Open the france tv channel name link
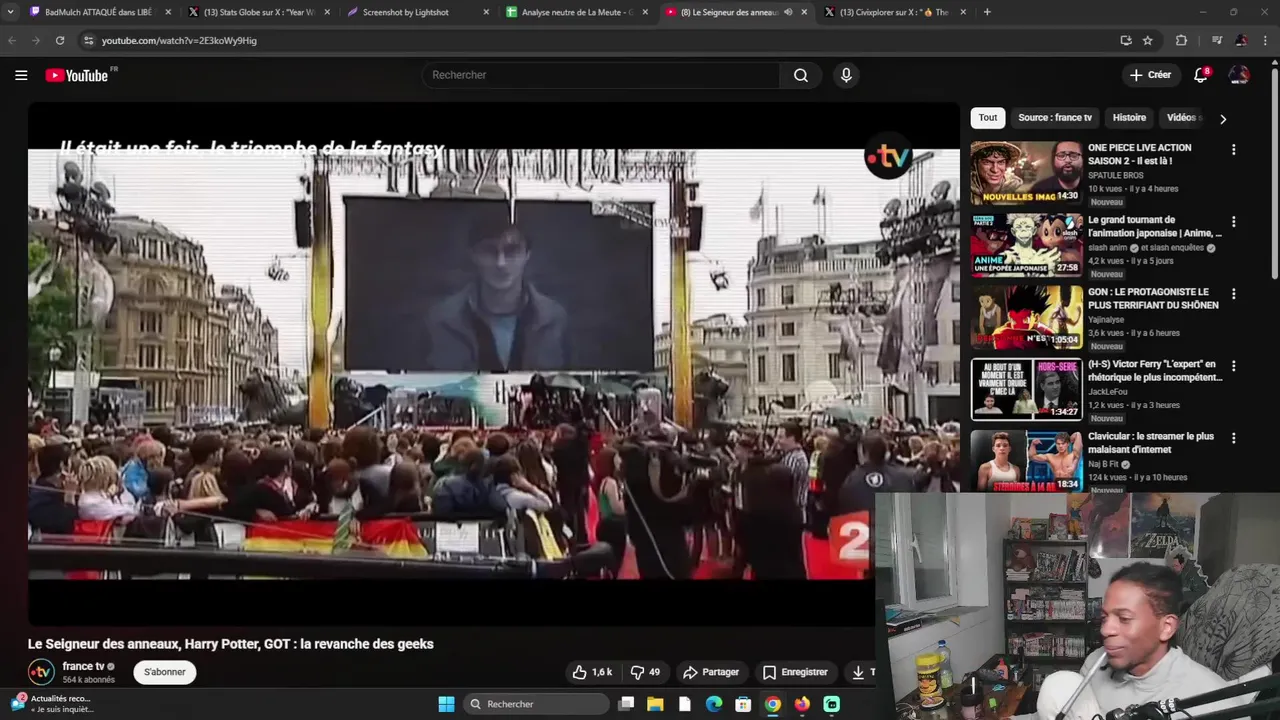 [x=83, y=666]
